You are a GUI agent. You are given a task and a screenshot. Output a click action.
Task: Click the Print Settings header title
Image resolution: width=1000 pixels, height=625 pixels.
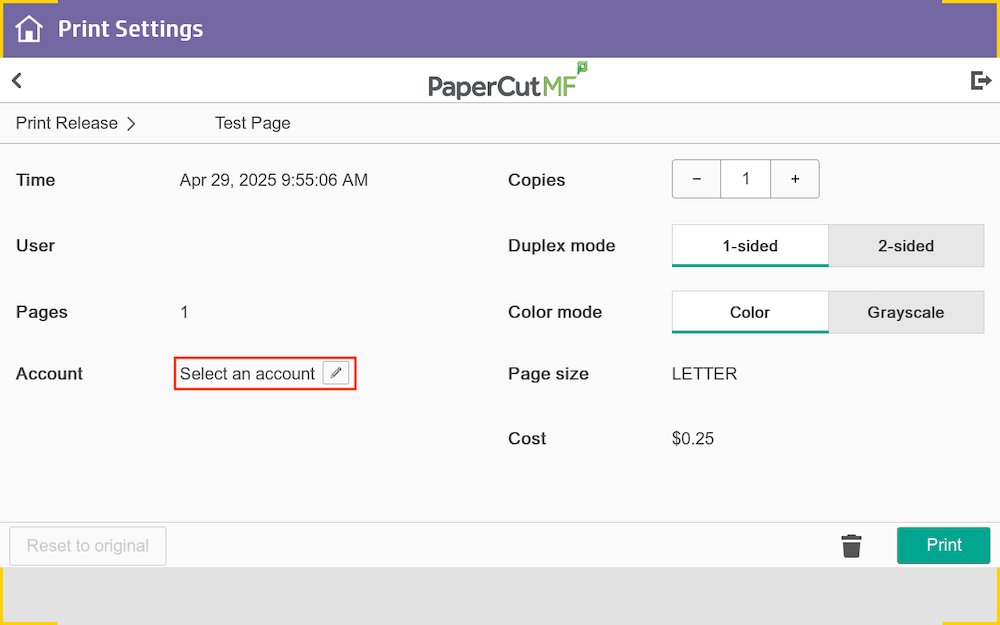(x=131, y=29)
